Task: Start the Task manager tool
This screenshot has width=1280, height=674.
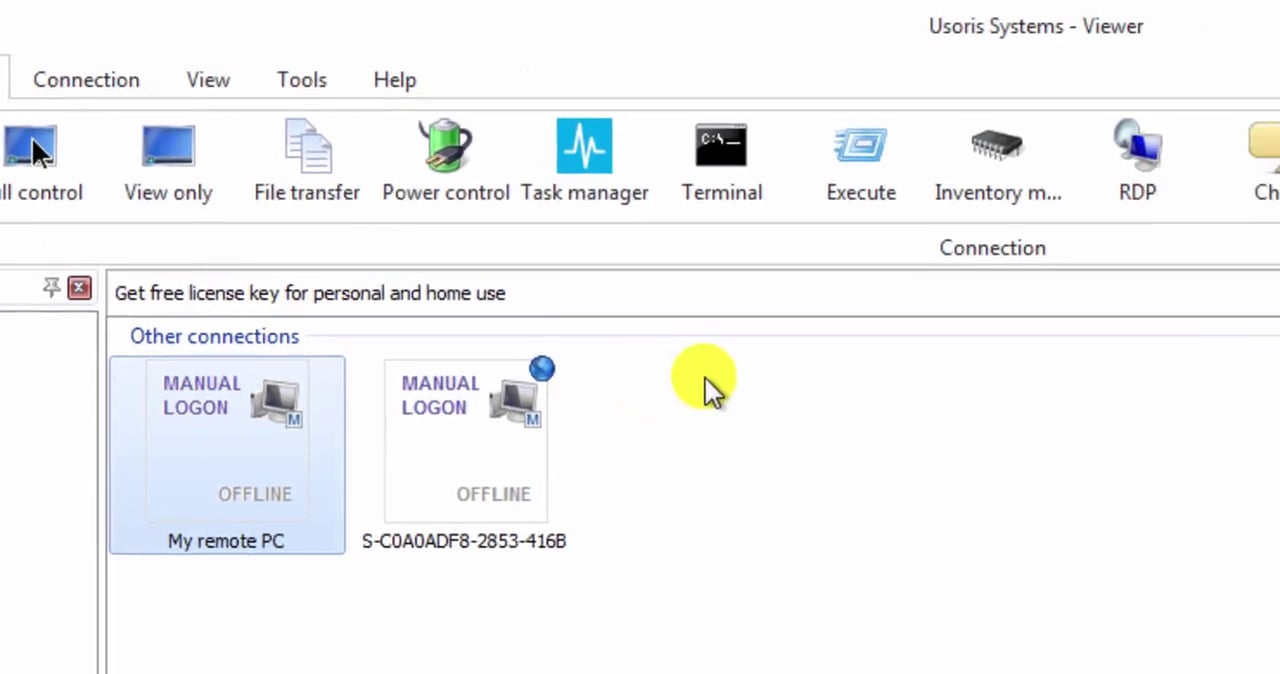Action: point(584,163)
